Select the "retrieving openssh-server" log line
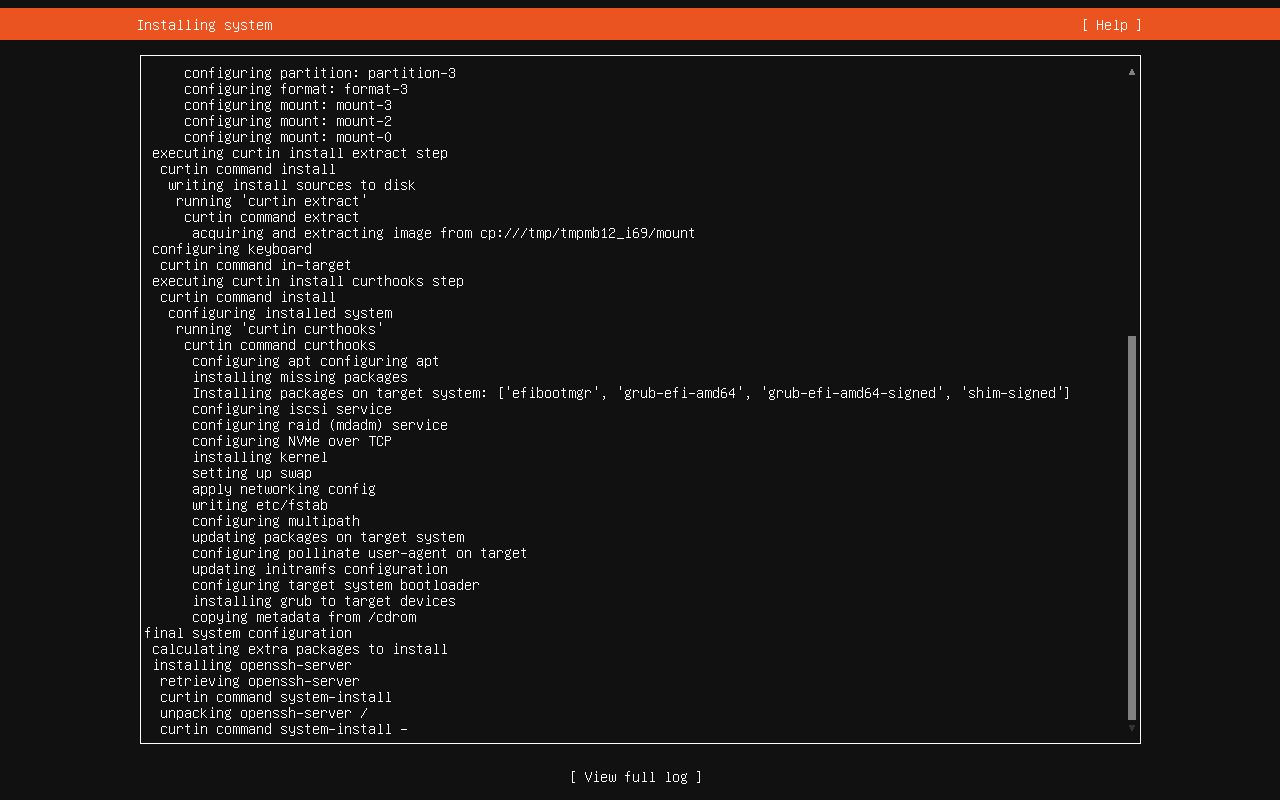This screenshot has height=800, width=1280. [259, 681]
